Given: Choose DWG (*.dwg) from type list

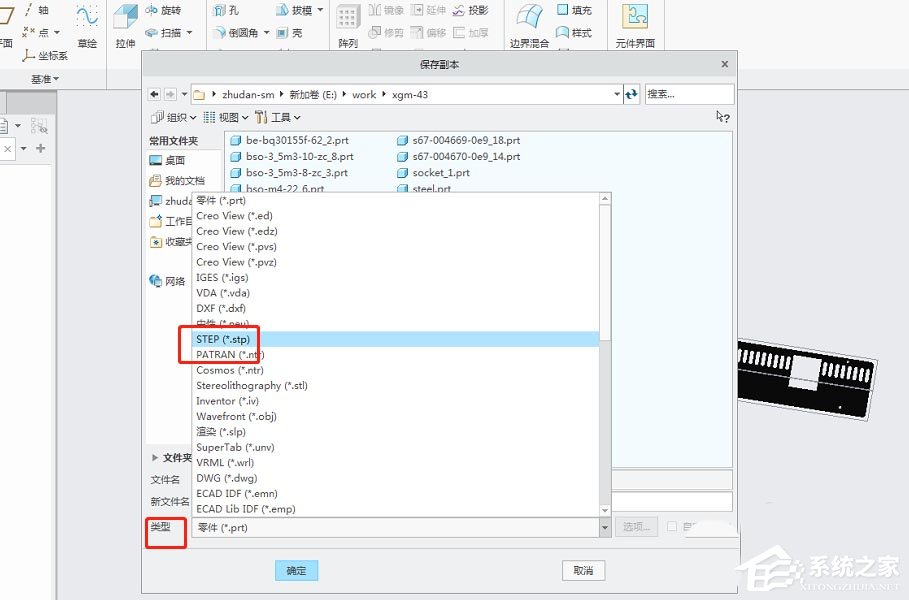Looking at the screenshot, I should tap(396, 478).
